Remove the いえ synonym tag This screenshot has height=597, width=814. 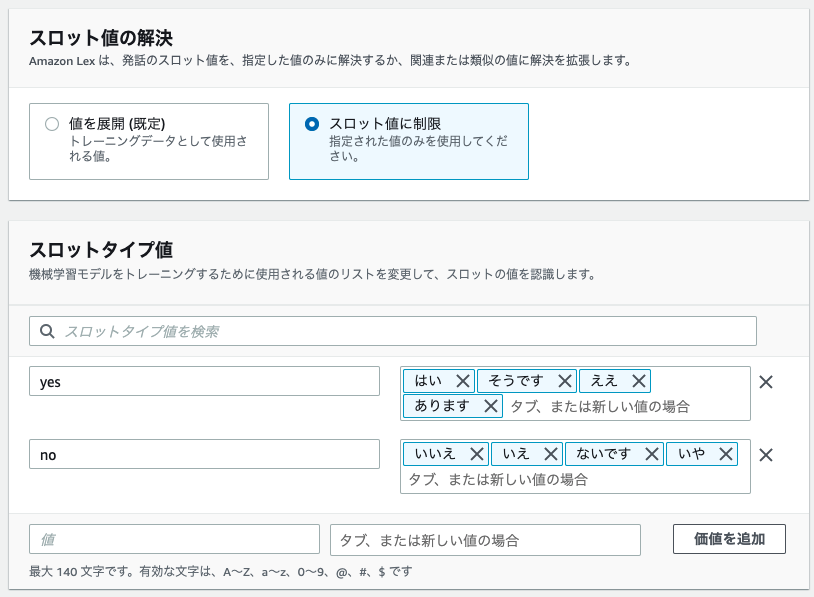click(x=551, y=454)
